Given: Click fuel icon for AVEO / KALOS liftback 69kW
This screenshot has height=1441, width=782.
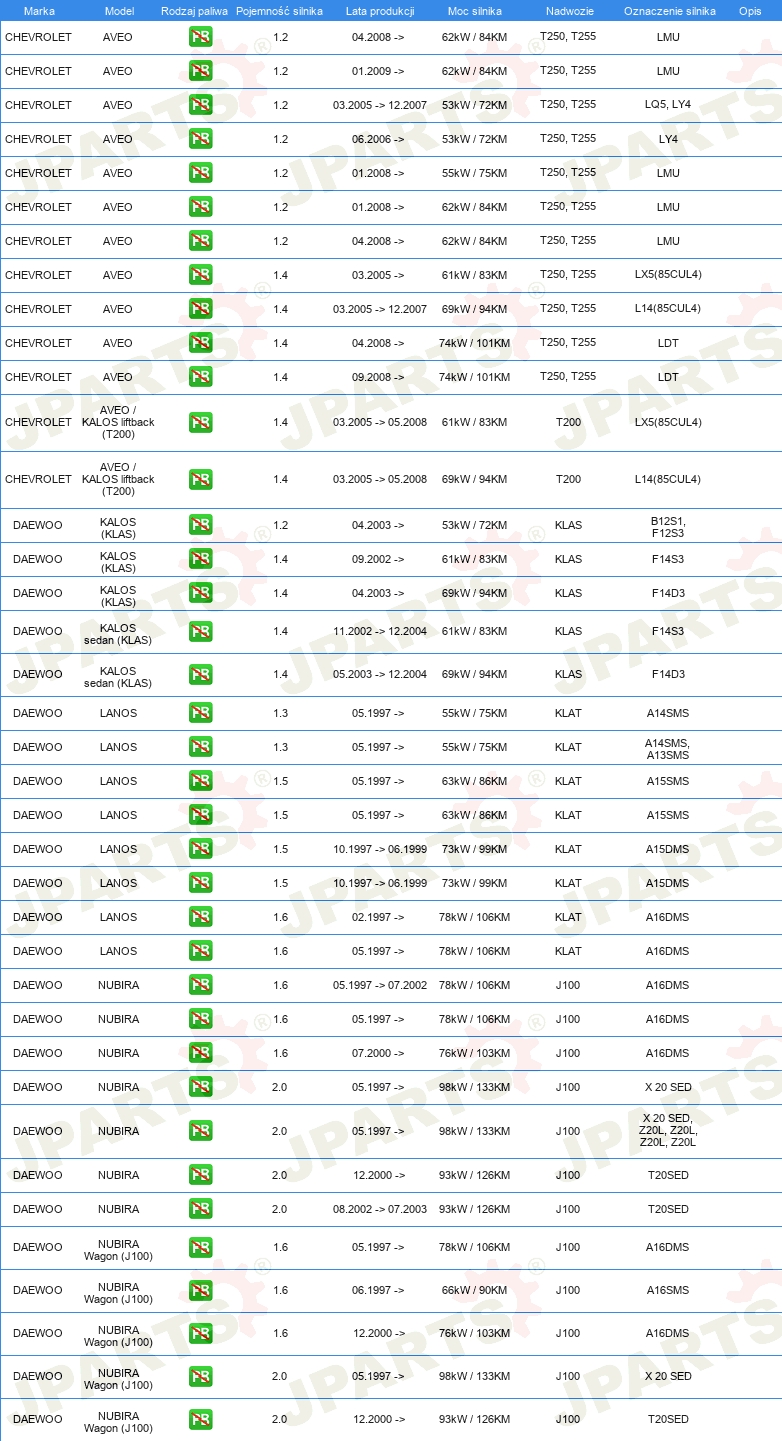Looking at the screenshot, I should pyautogui.click(x=200, y=479).
